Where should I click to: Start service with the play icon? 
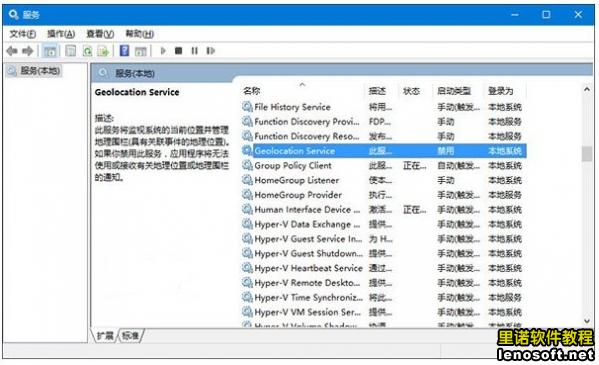tap(163, 50)
